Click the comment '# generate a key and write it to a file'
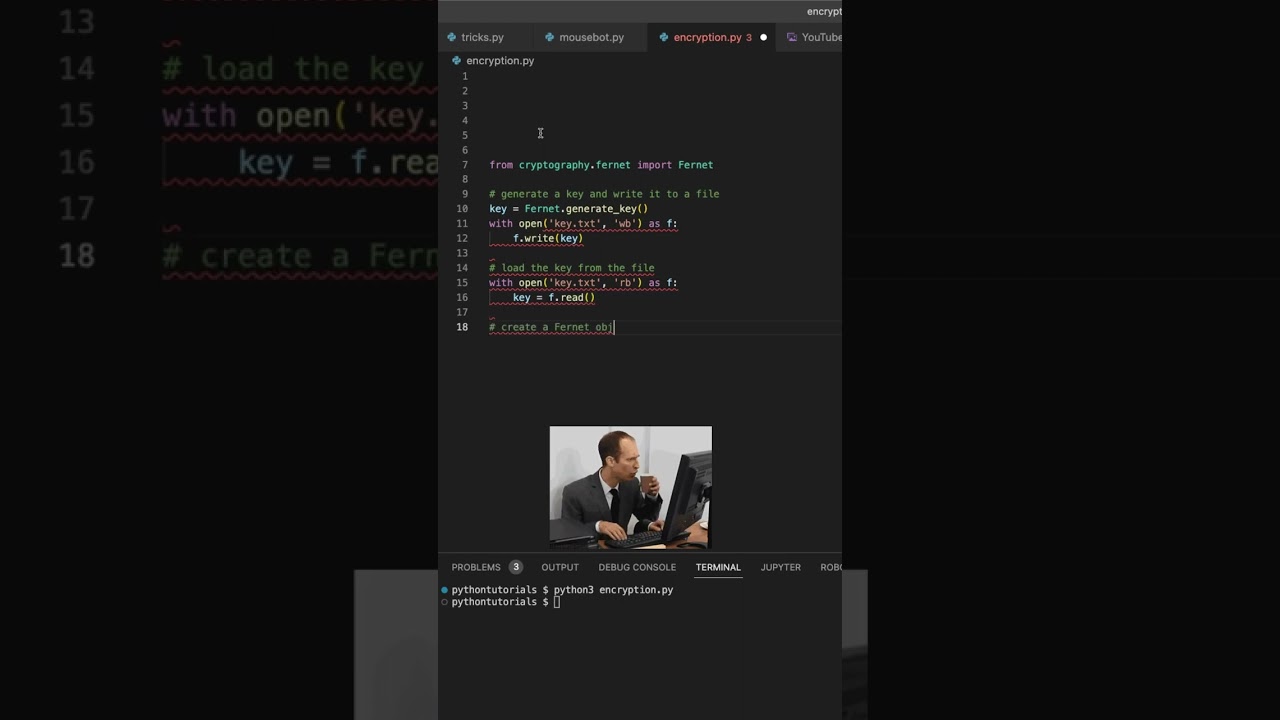This screenshot has width=1280, height=720. [604, 194]
